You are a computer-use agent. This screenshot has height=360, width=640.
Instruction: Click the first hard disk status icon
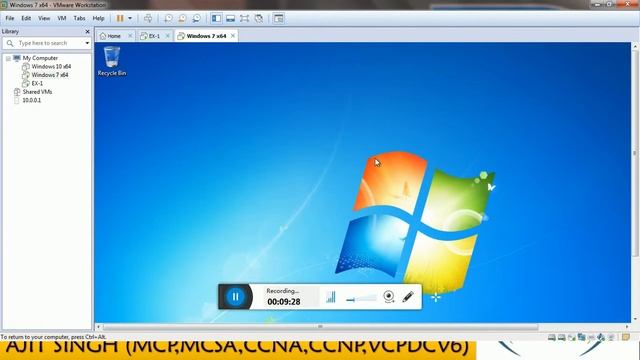tap(551, 337)
